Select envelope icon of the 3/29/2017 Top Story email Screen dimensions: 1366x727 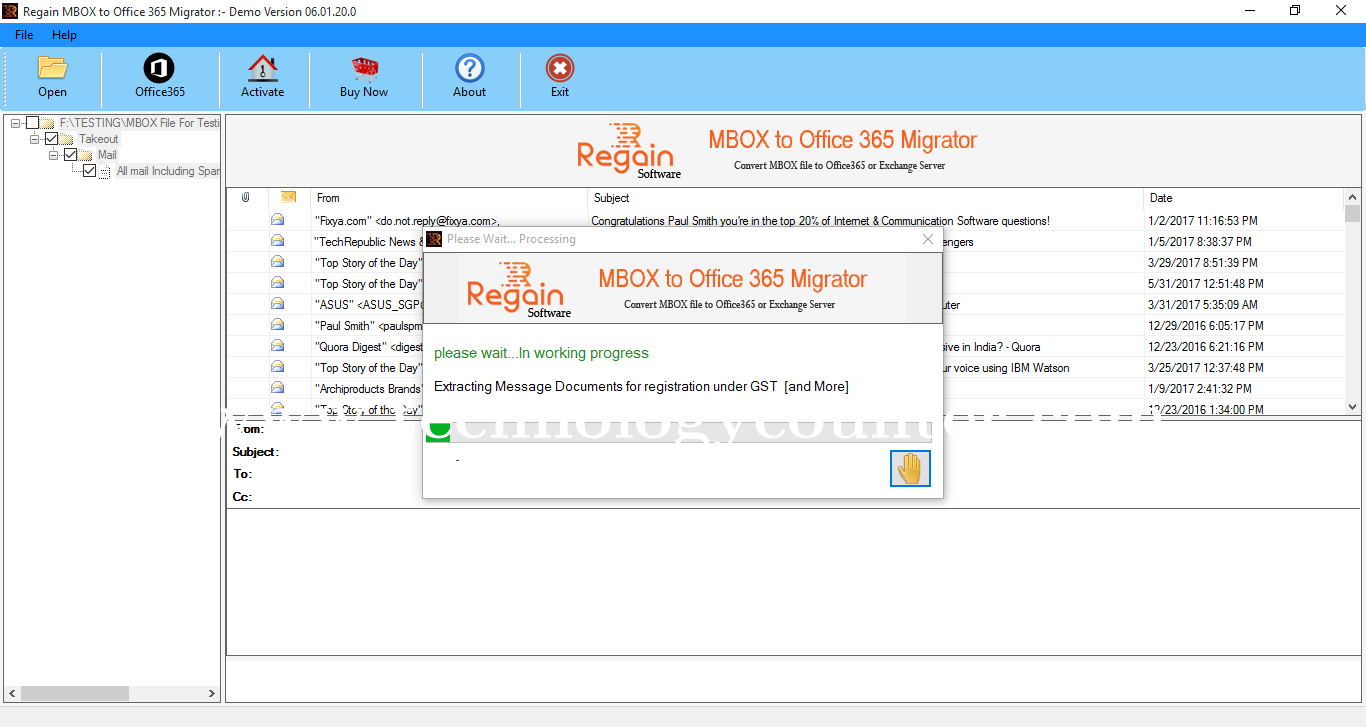tap(278, 262)
